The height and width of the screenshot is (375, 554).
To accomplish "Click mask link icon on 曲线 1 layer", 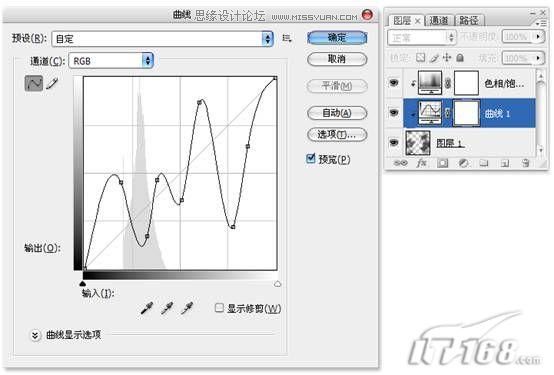I will [x=447, y=113].
